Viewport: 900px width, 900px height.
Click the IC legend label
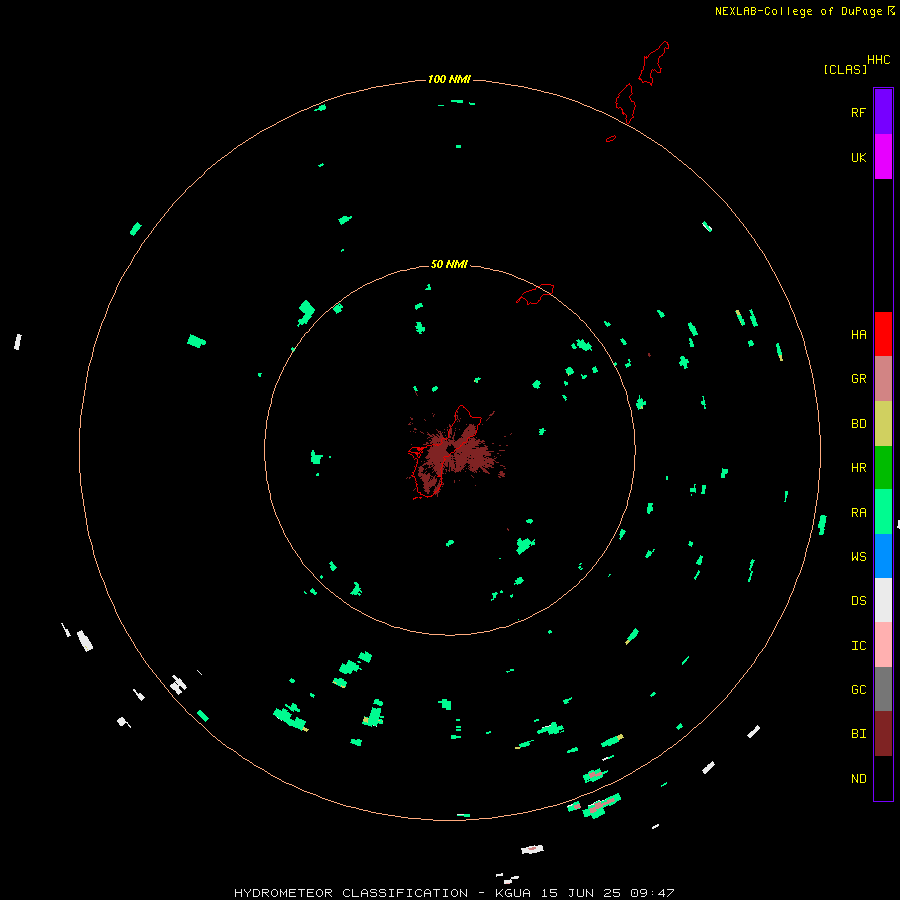858,646
